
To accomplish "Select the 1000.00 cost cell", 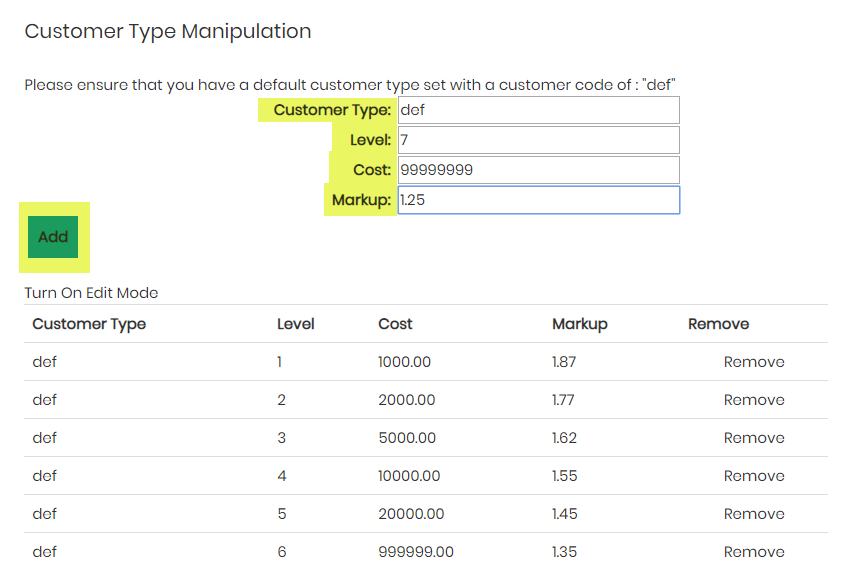I will [404, 362].
